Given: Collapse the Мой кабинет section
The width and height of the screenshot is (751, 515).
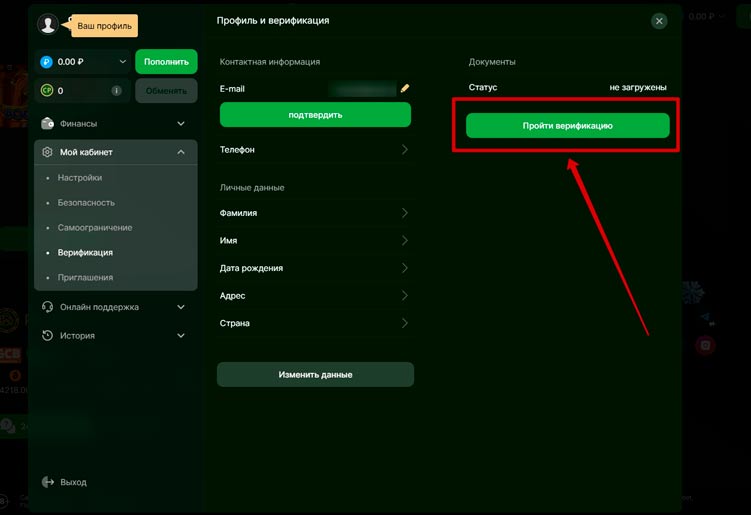Looking at the screenshot, I should [x=181, y=152].
